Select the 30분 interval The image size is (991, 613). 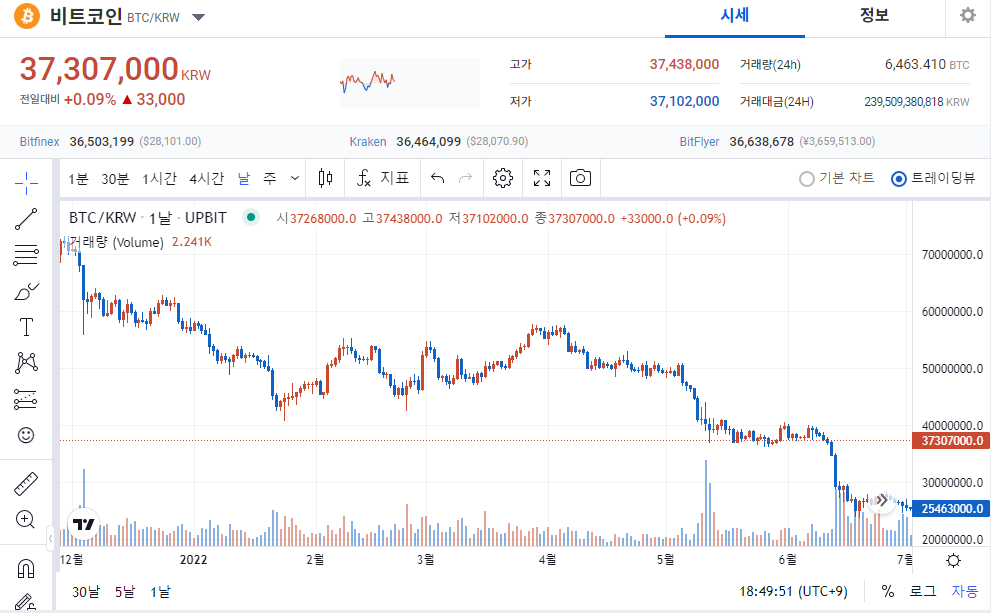[x=115, y=179]
